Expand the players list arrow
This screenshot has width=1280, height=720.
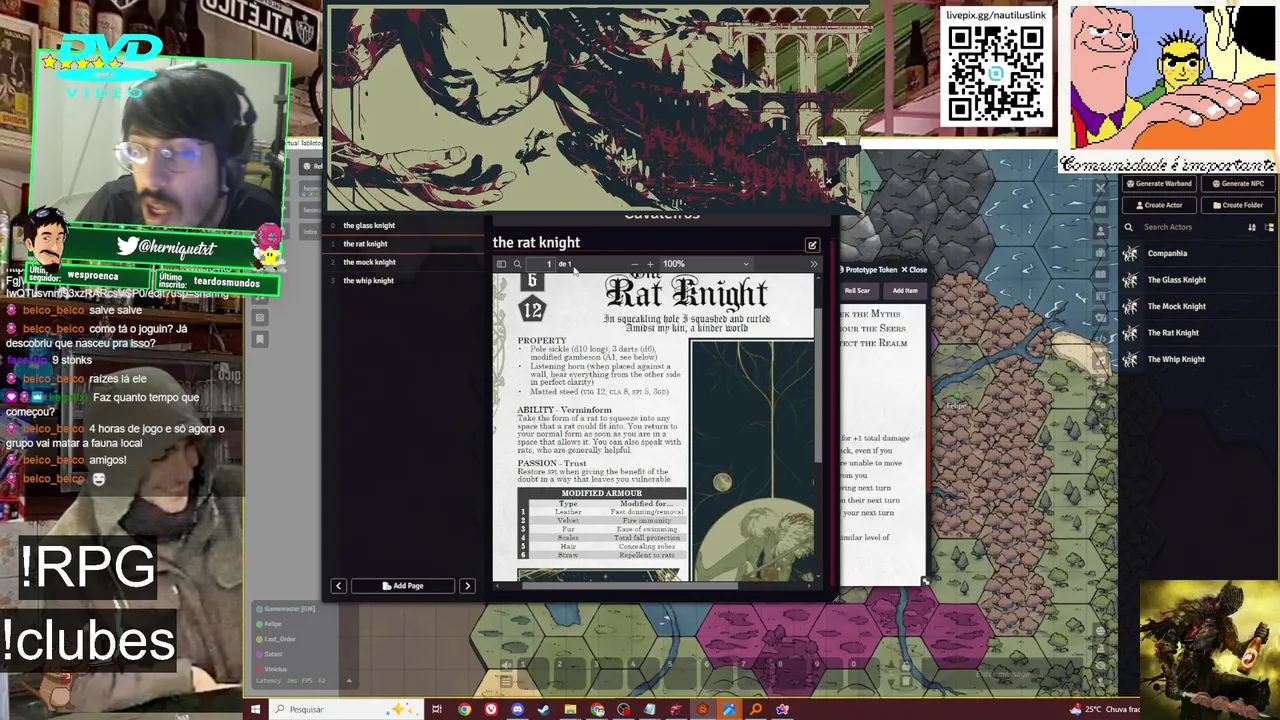(x=348, y=681)
